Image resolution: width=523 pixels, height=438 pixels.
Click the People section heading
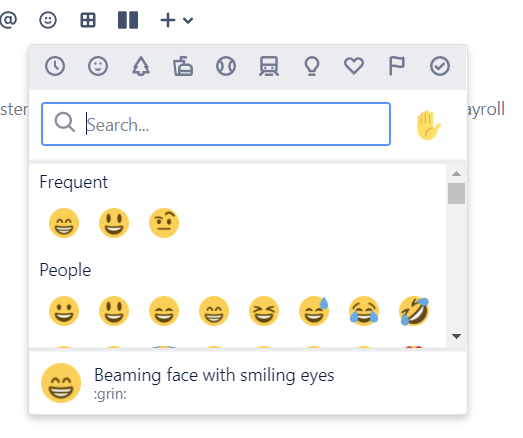click(x=65, y=270)
